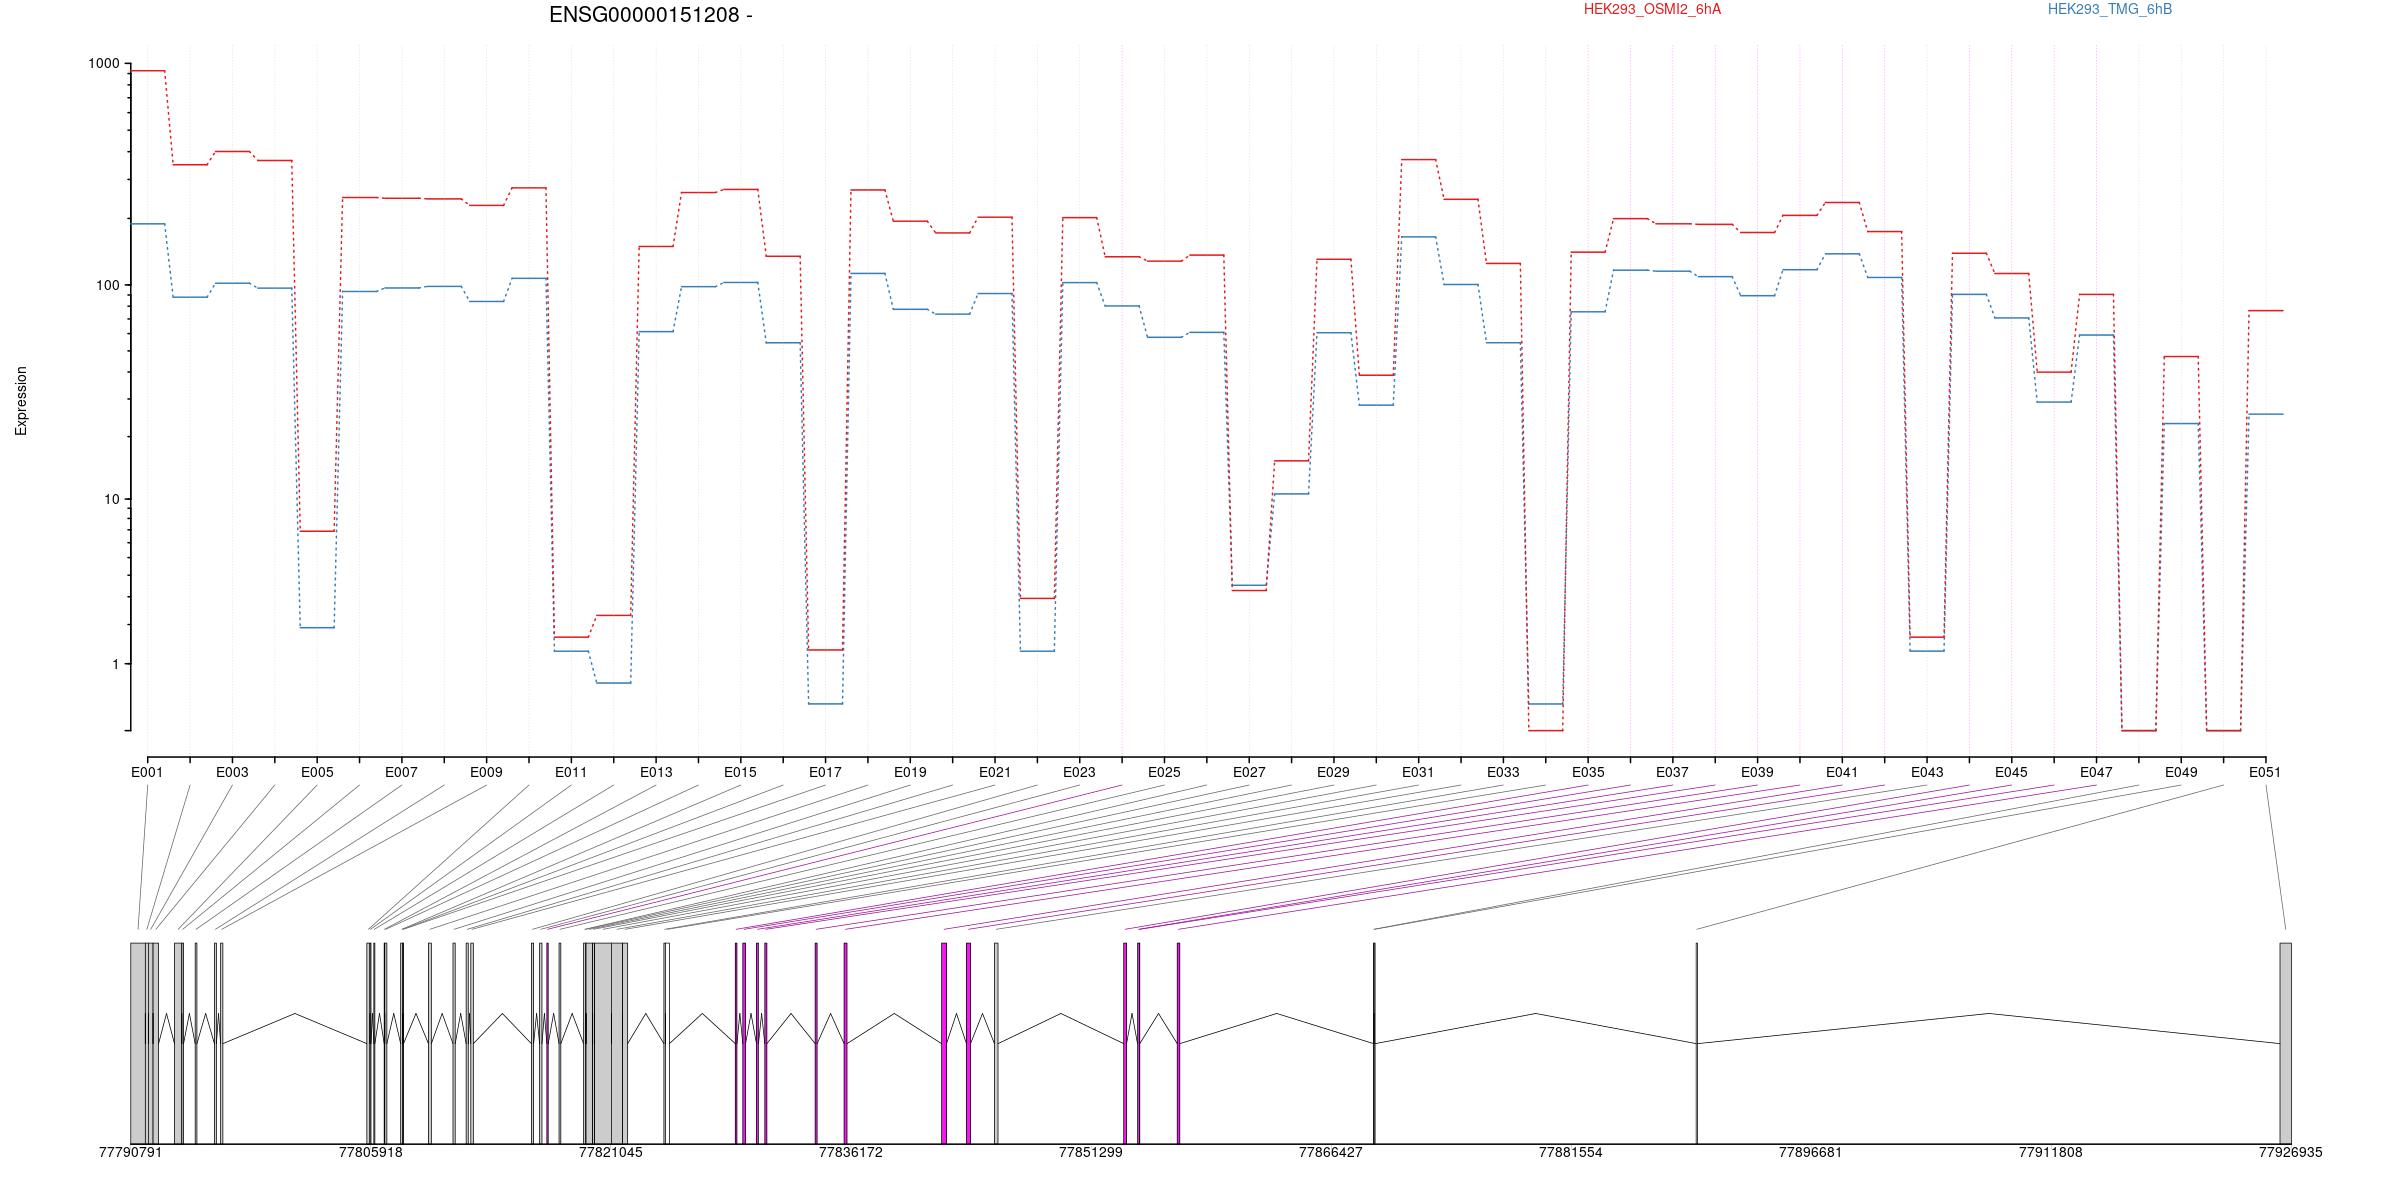Click exon label E047

coord(2096,772)
